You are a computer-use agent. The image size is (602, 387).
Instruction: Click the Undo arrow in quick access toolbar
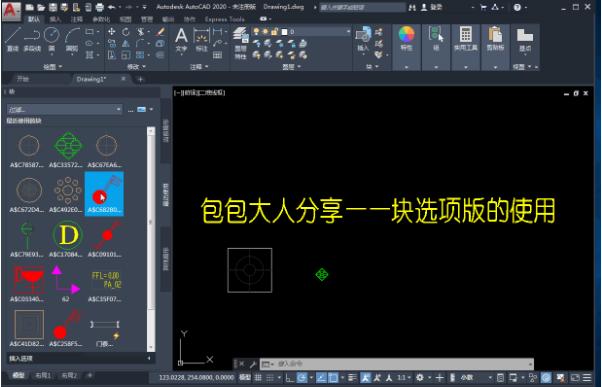(x=112, y=7)
